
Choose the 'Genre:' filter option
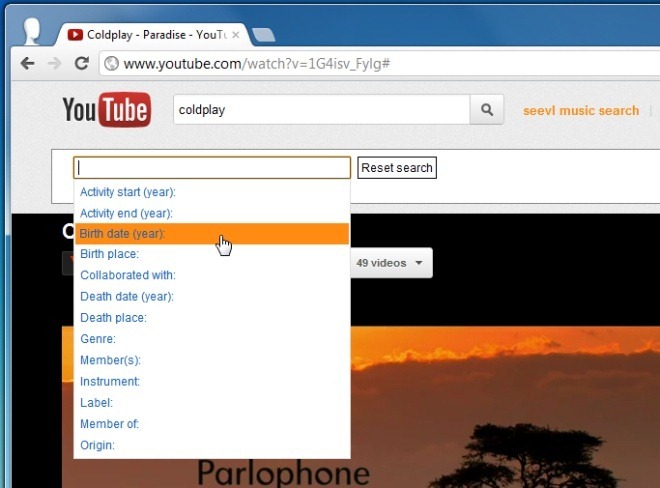coord(212,339)
